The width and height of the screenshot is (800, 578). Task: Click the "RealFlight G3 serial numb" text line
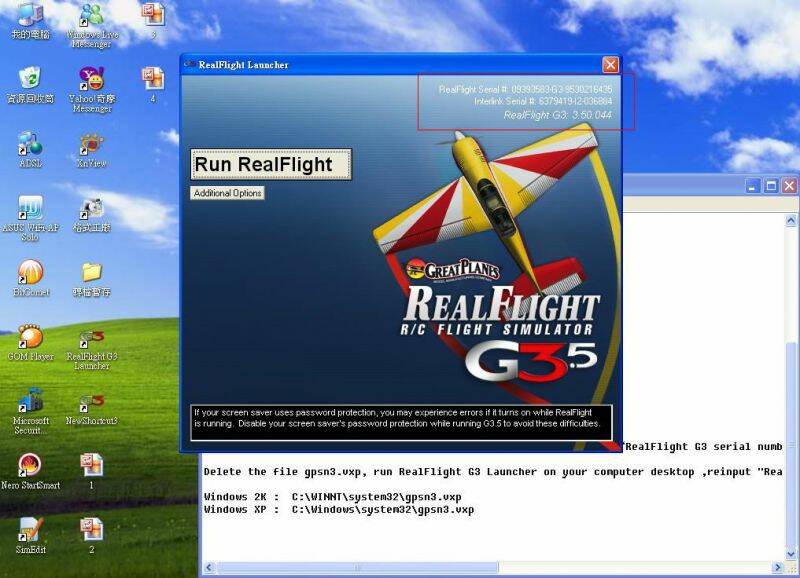pos(703,447)
